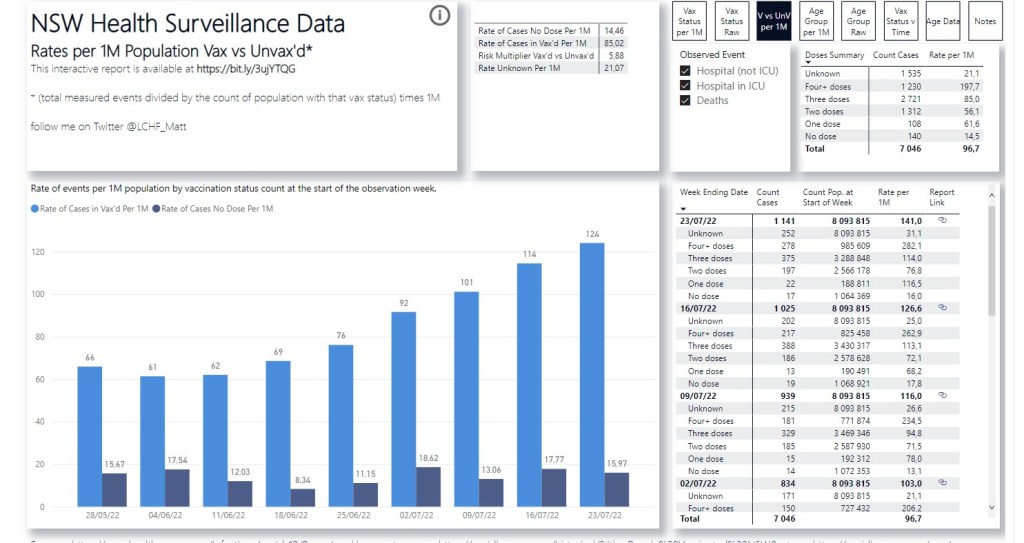Screen dimensions: 1024x543
Task: Click sort arrow under Week Ending Date header
Action: pos(683,209)
